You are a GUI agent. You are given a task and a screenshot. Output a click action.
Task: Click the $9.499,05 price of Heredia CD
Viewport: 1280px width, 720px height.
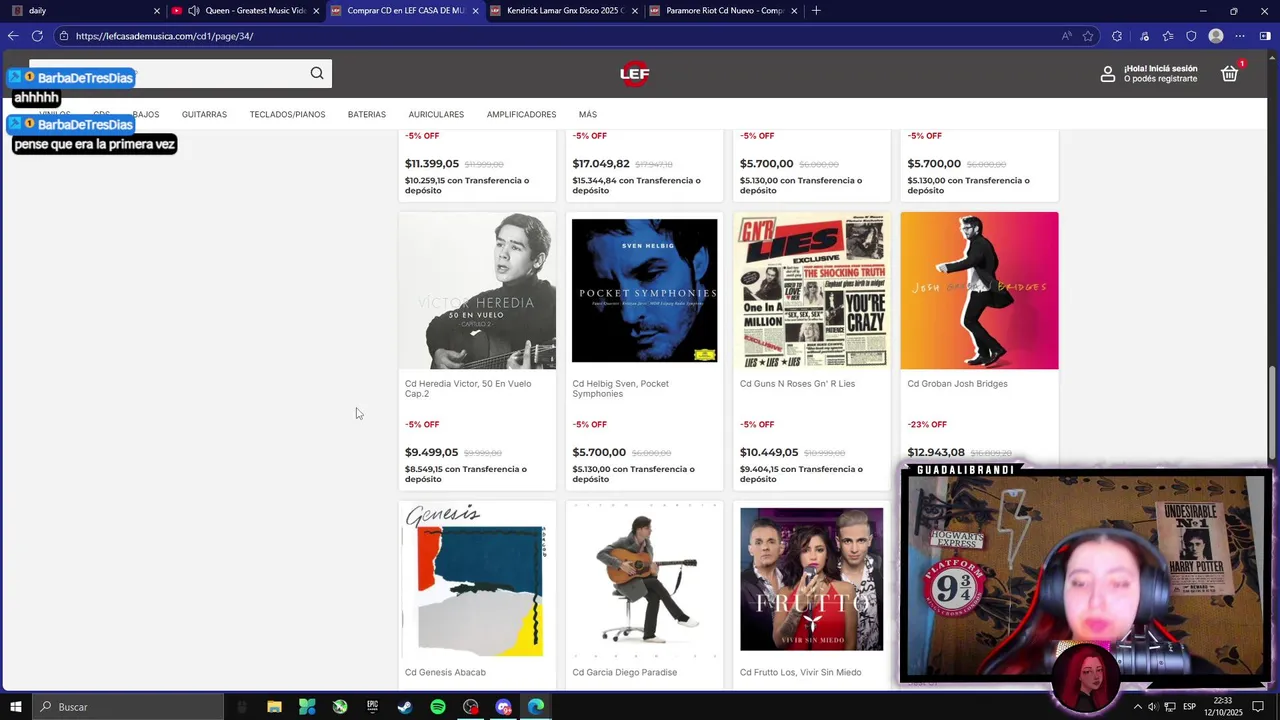point(431,453)
